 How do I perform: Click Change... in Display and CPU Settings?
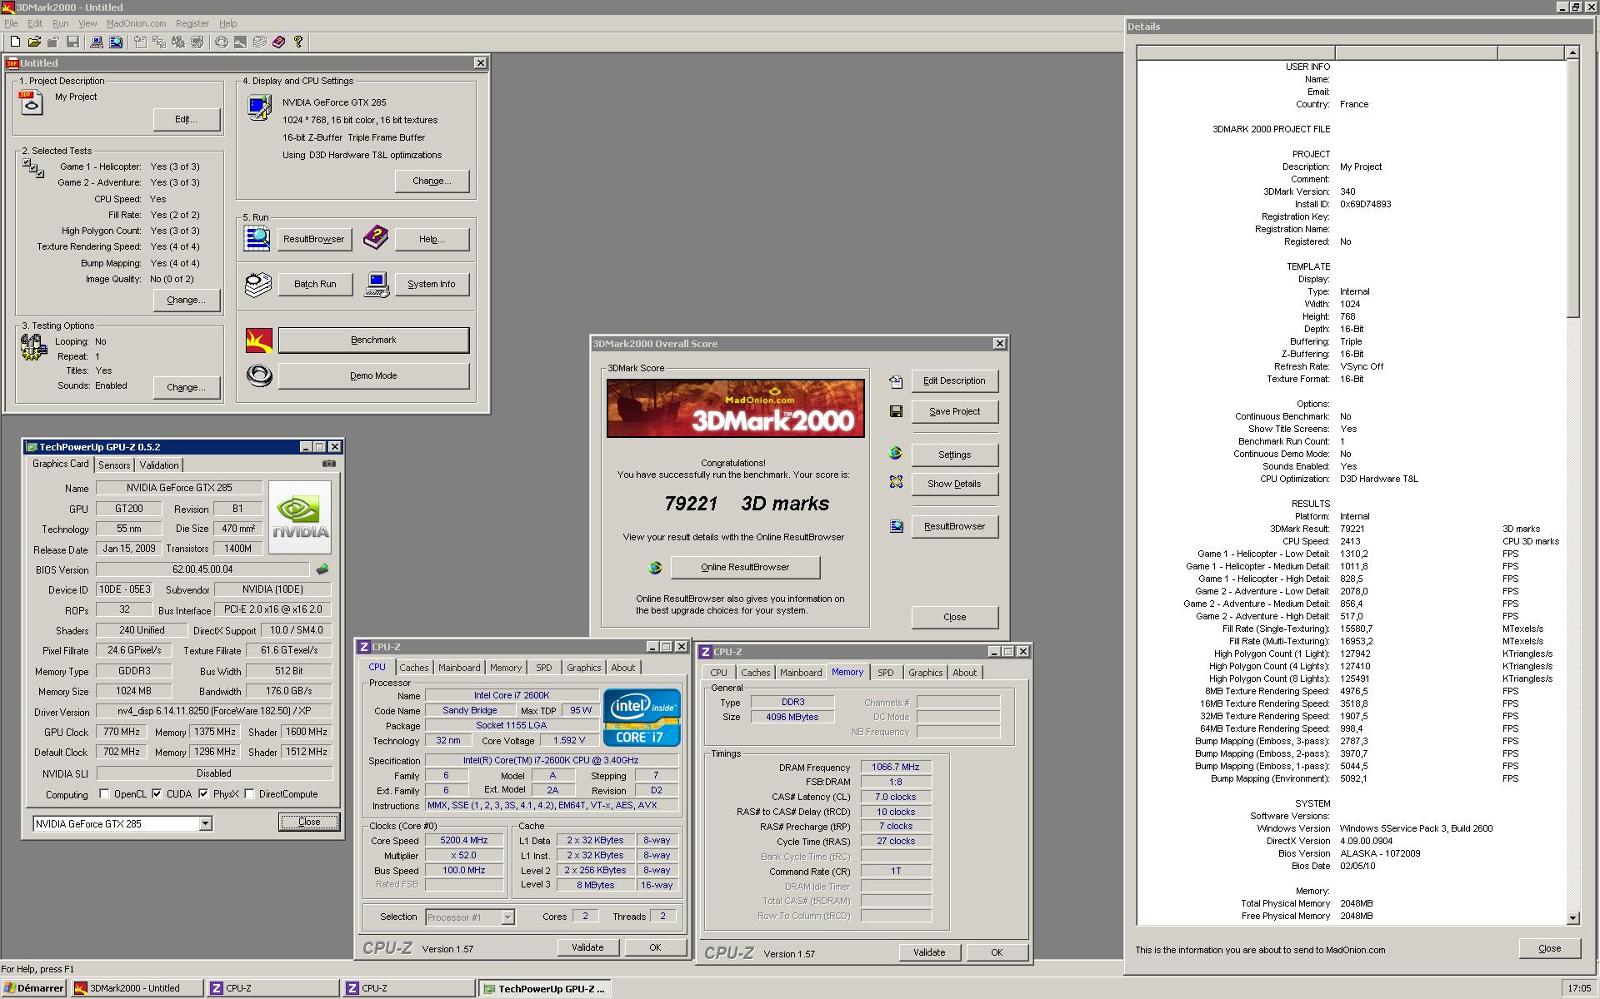[x=431, y=181]
